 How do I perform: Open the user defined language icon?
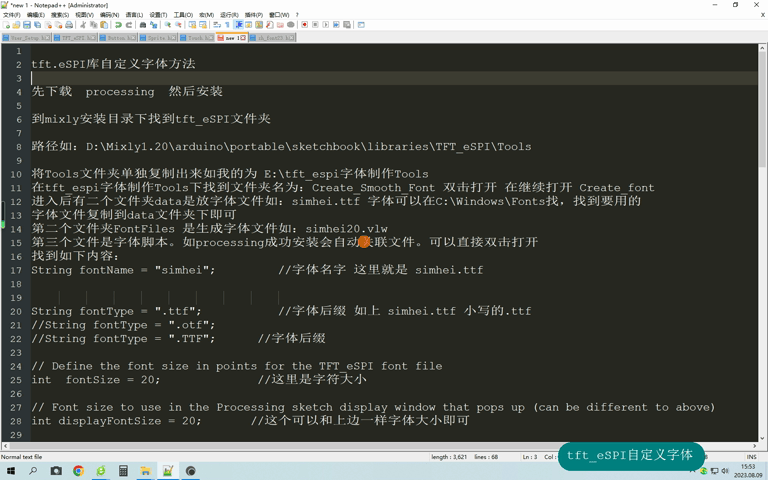248,24
